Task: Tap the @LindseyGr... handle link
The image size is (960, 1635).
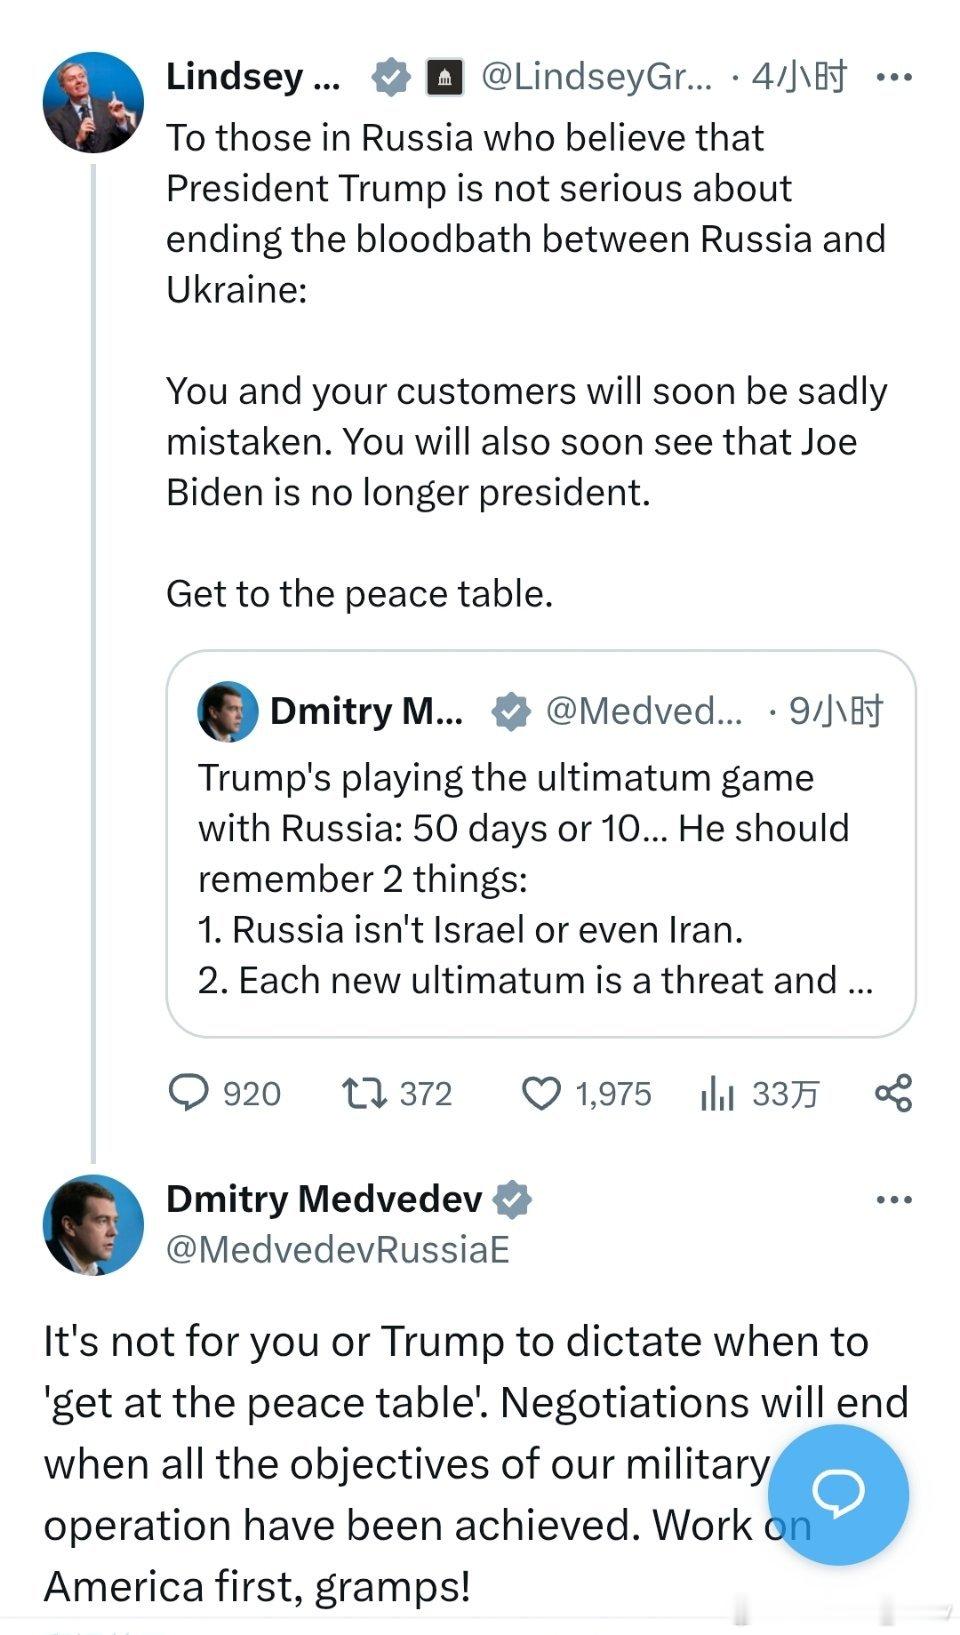Action: (x=597, y=77)
